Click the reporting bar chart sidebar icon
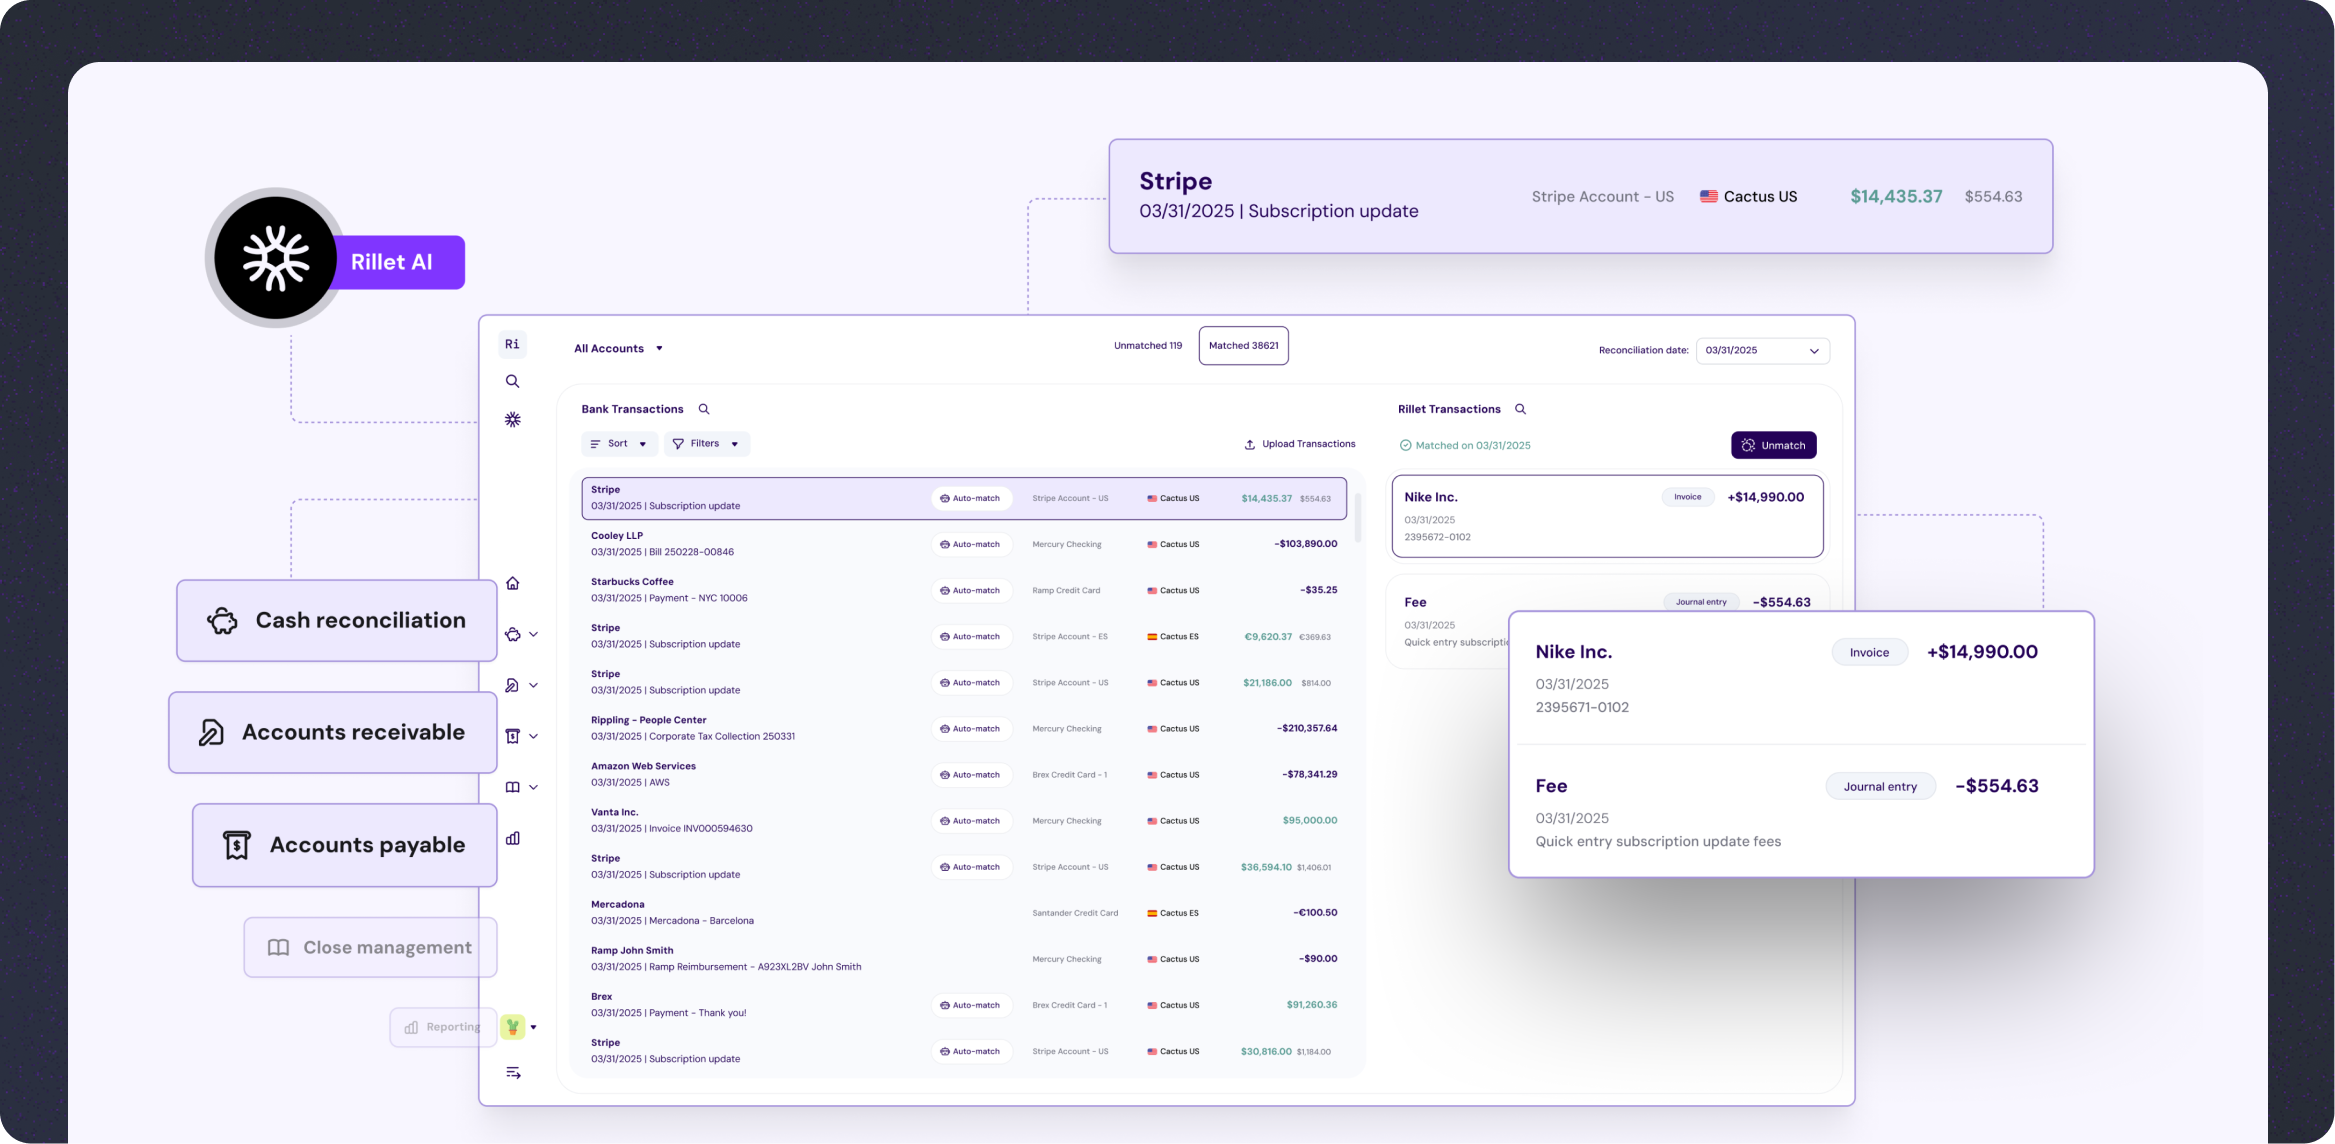Image resolution: width=2335 pixels, height=1144 pixels. pos(512,838)
